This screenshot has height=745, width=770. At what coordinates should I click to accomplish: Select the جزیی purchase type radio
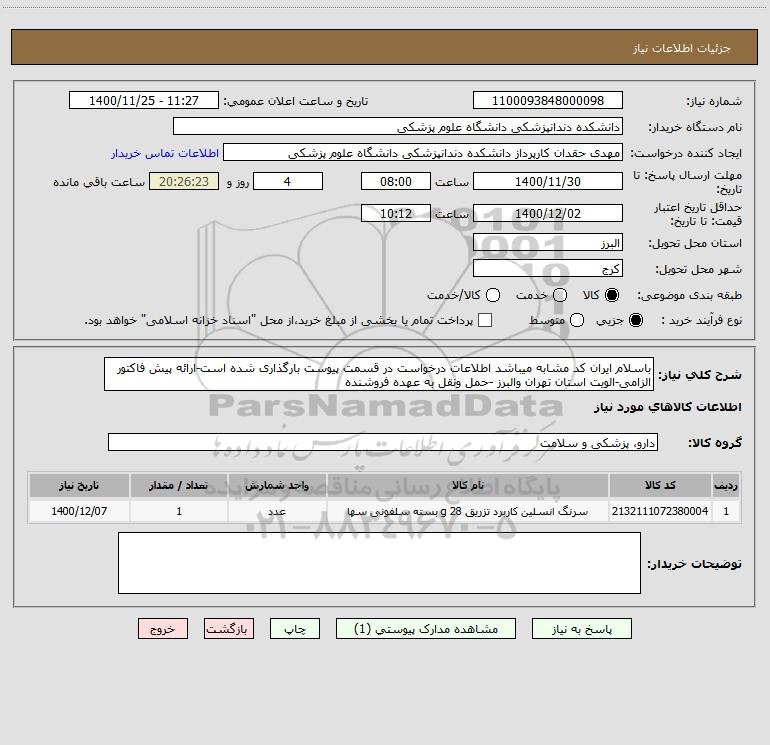point(635,320)
